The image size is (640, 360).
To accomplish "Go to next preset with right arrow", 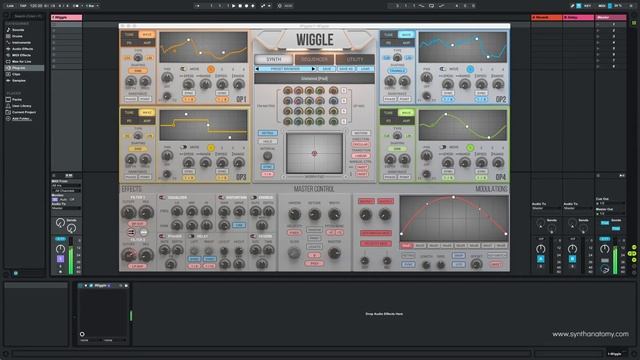I will [x=313, y=69].
